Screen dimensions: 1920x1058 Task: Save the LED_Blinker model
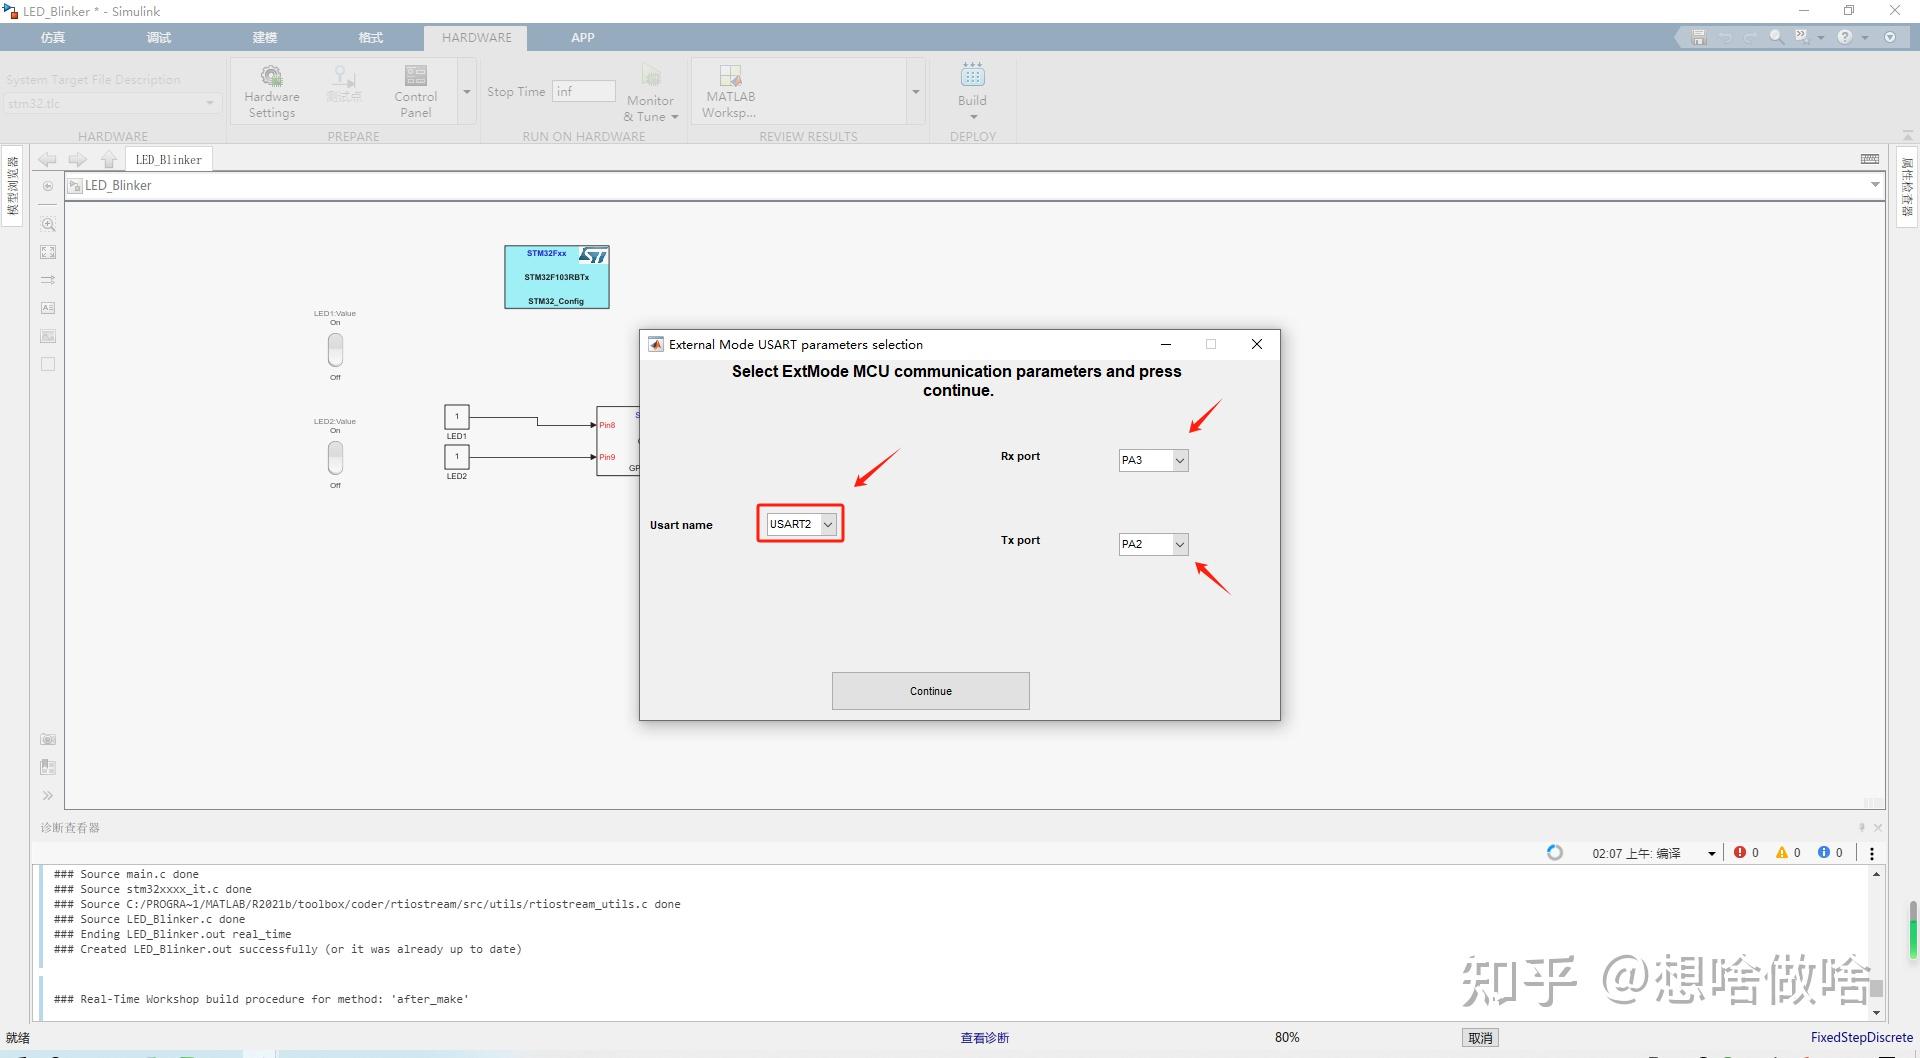[1697, 37]
